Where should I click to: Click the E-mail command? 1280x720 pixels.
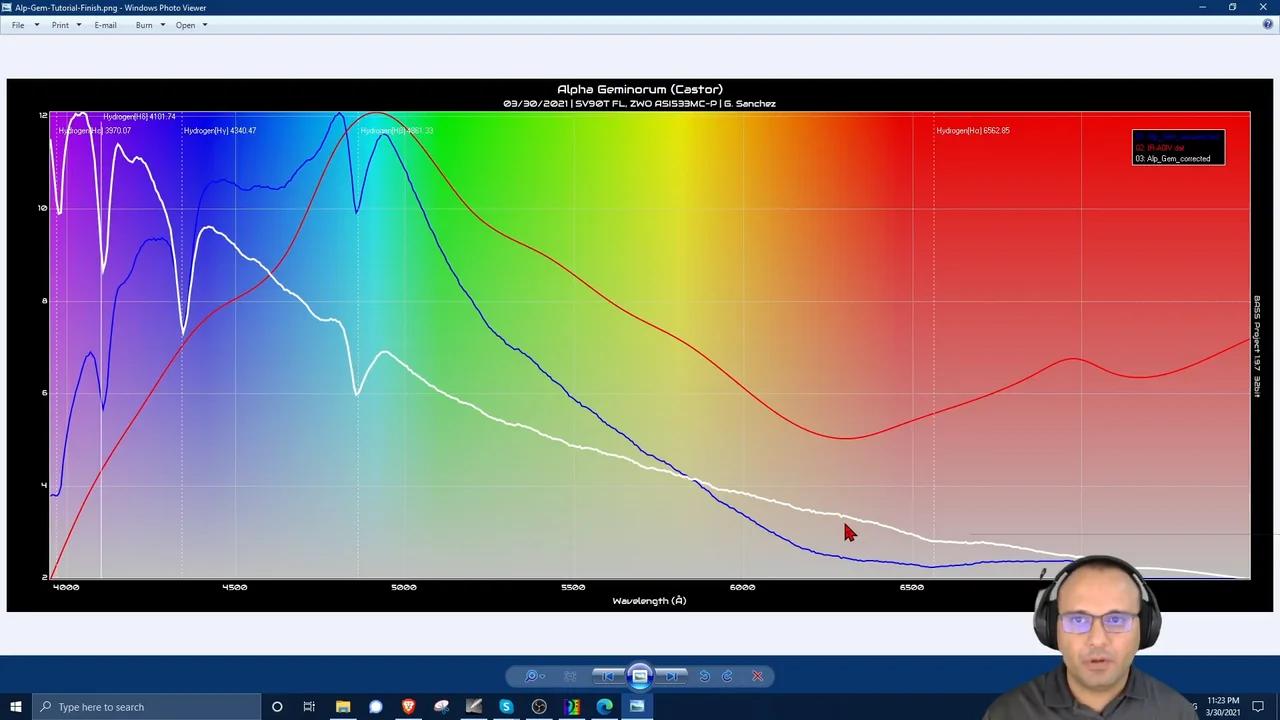(105, 25)
